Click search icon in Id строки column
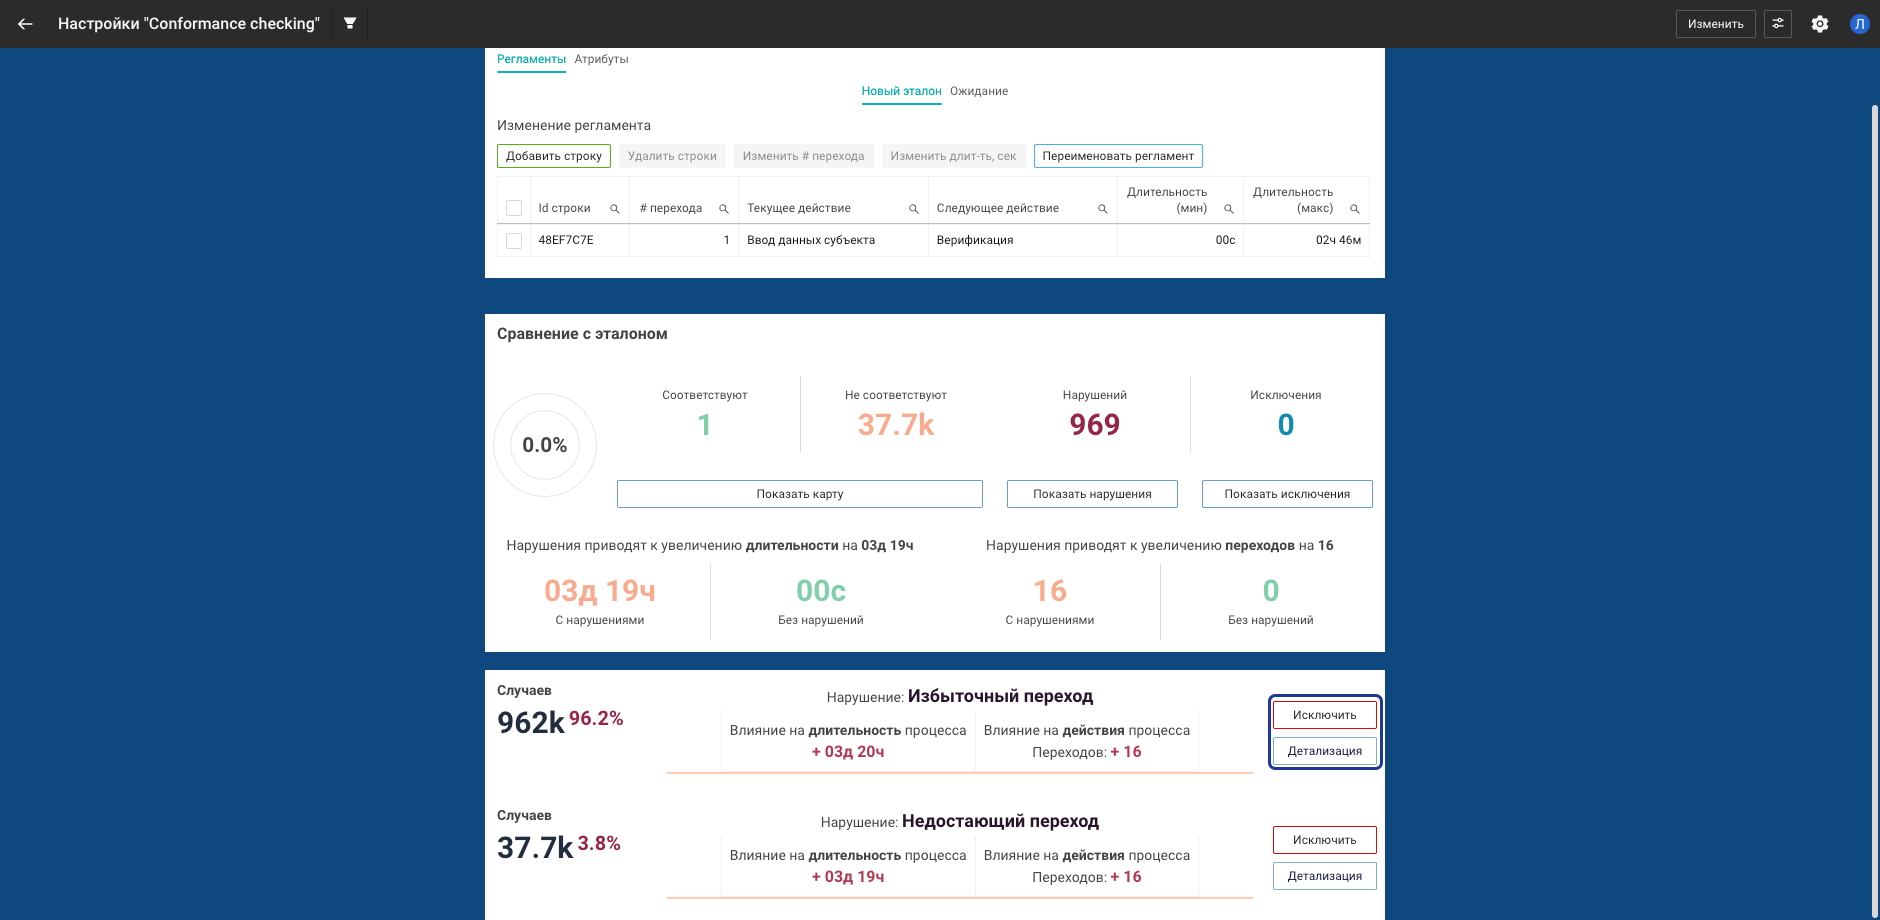 coord(615,209)
